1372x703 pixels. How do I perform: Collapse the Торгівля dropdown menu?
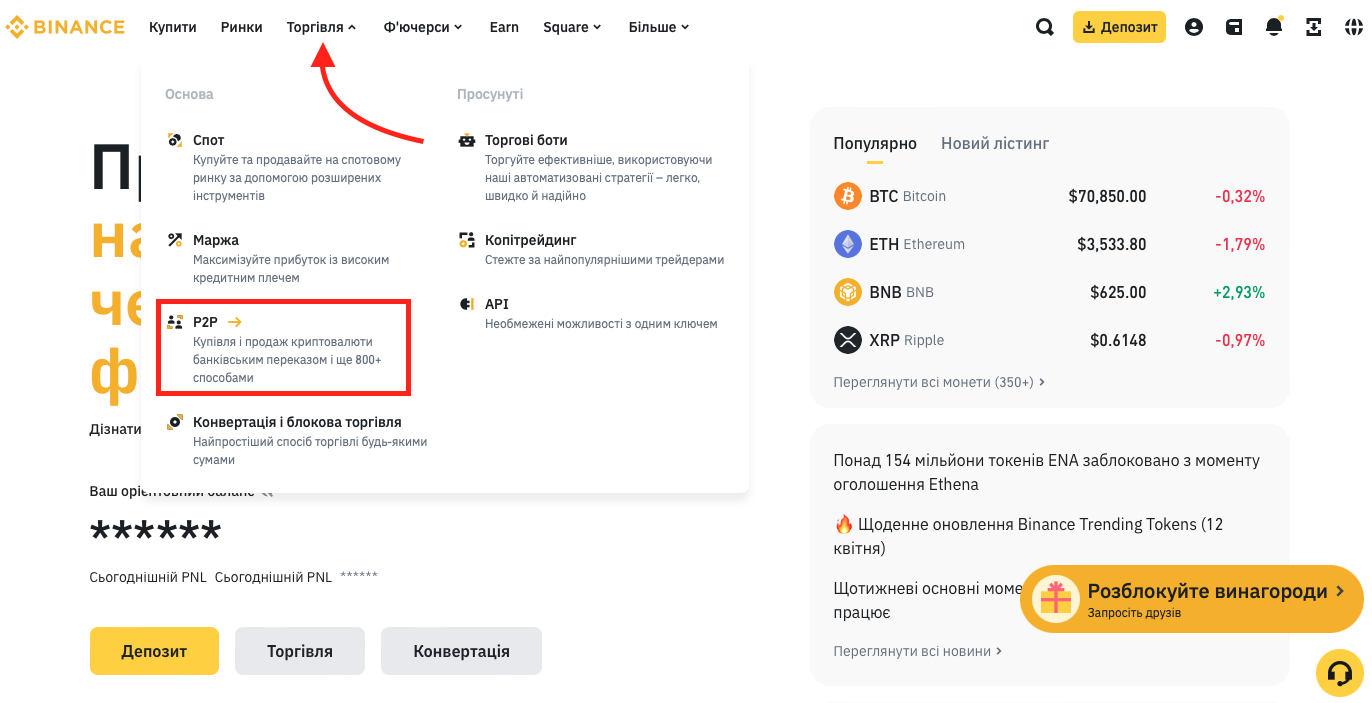click(322, 27)
